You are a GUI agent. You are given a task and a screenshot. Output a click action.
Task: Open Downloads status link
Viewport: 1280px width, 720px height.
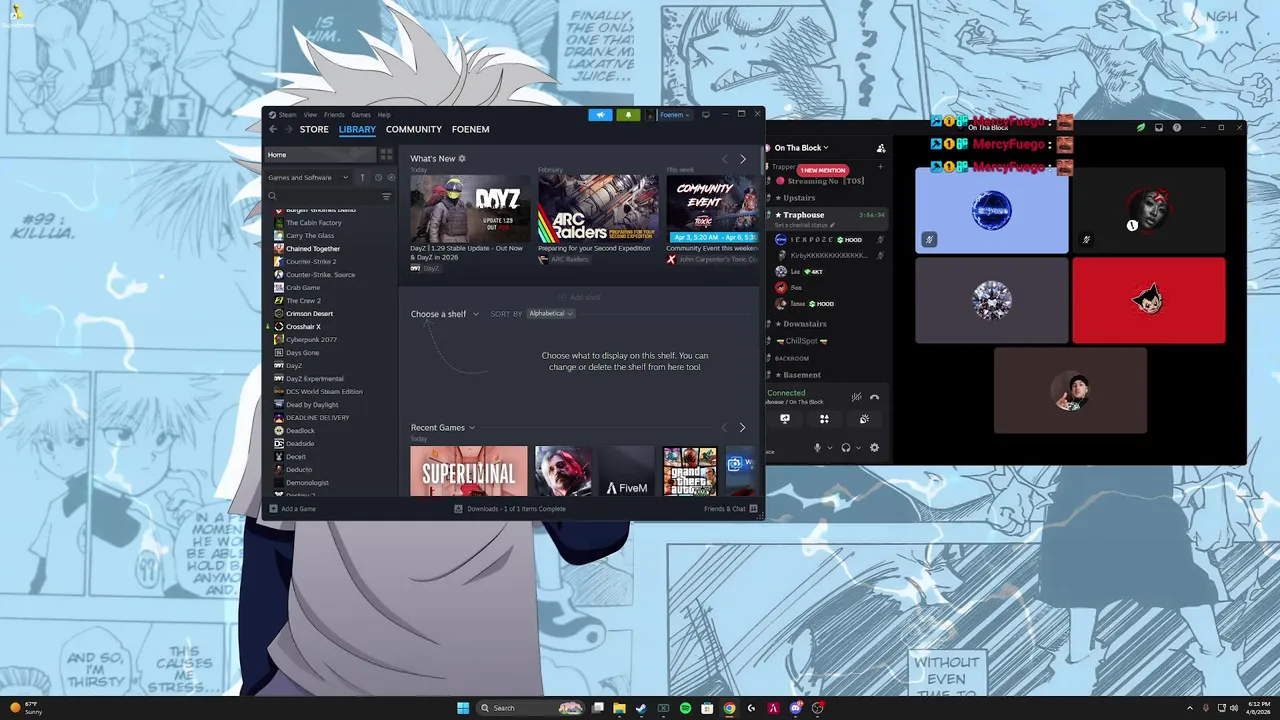point(510,509)
